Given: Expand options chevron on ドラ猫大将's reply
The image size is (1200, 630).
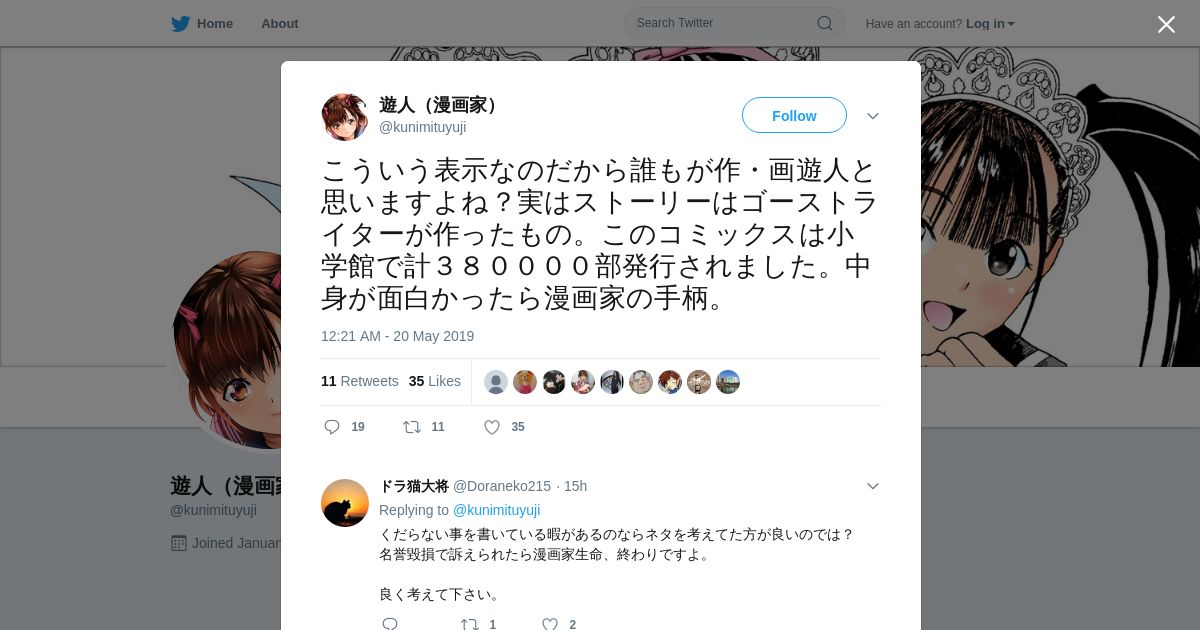Looking at the screenshot, I should click(x=873, y=486).
